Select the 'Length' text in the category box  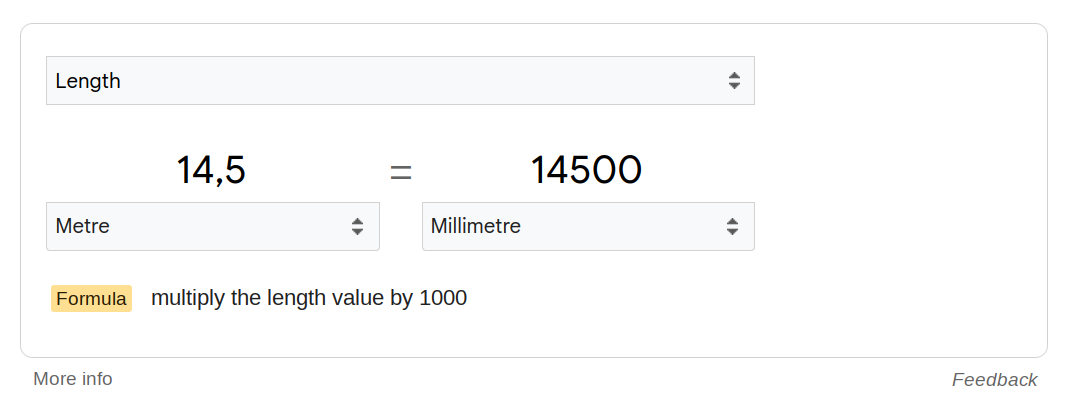(88, 81)
